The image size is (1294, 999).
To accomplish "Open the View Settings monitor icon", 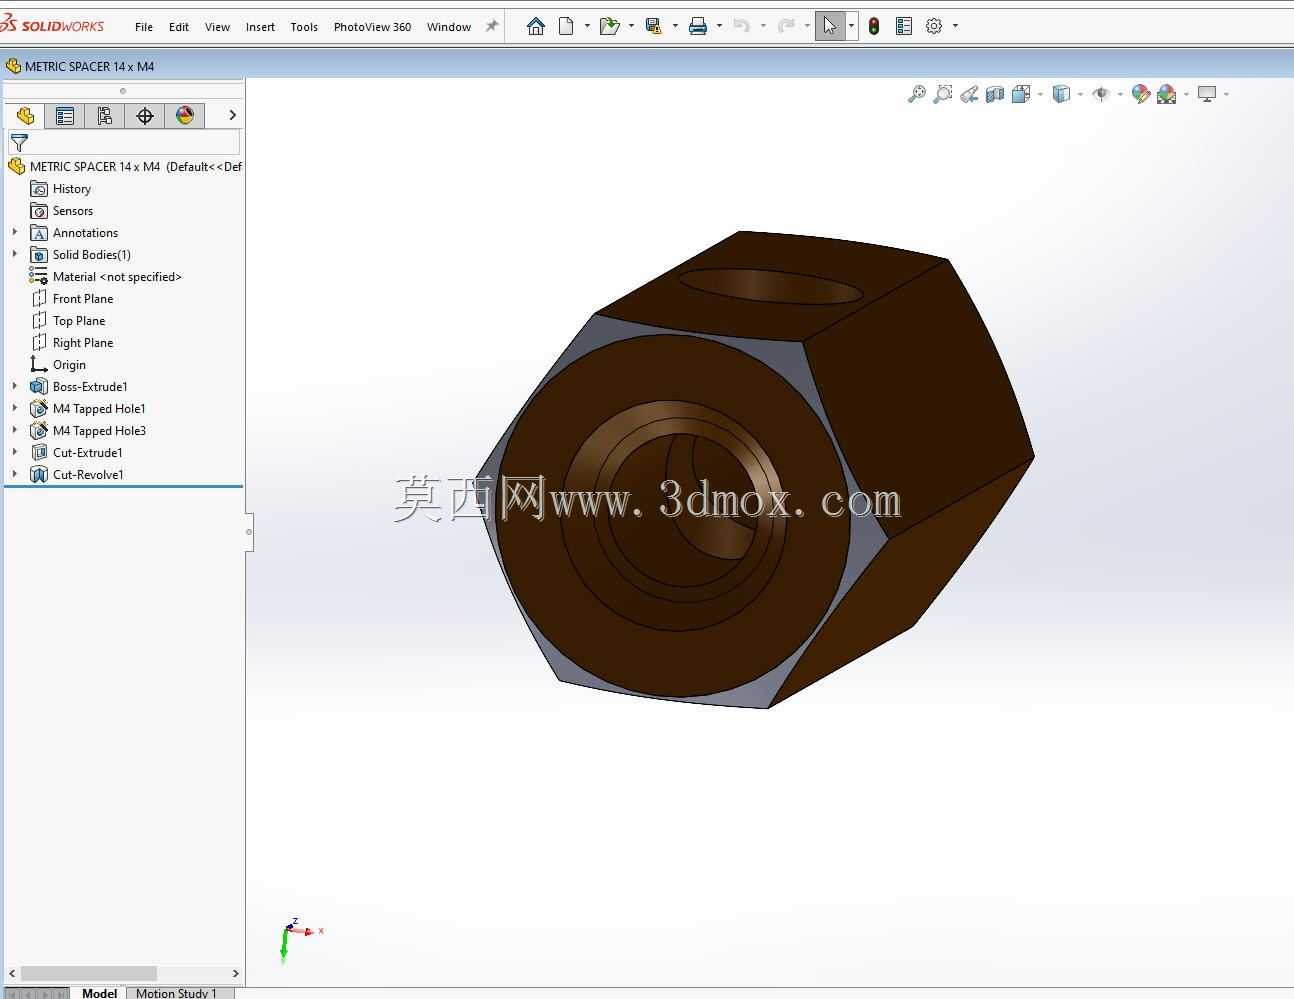I will pos(1207,94).
